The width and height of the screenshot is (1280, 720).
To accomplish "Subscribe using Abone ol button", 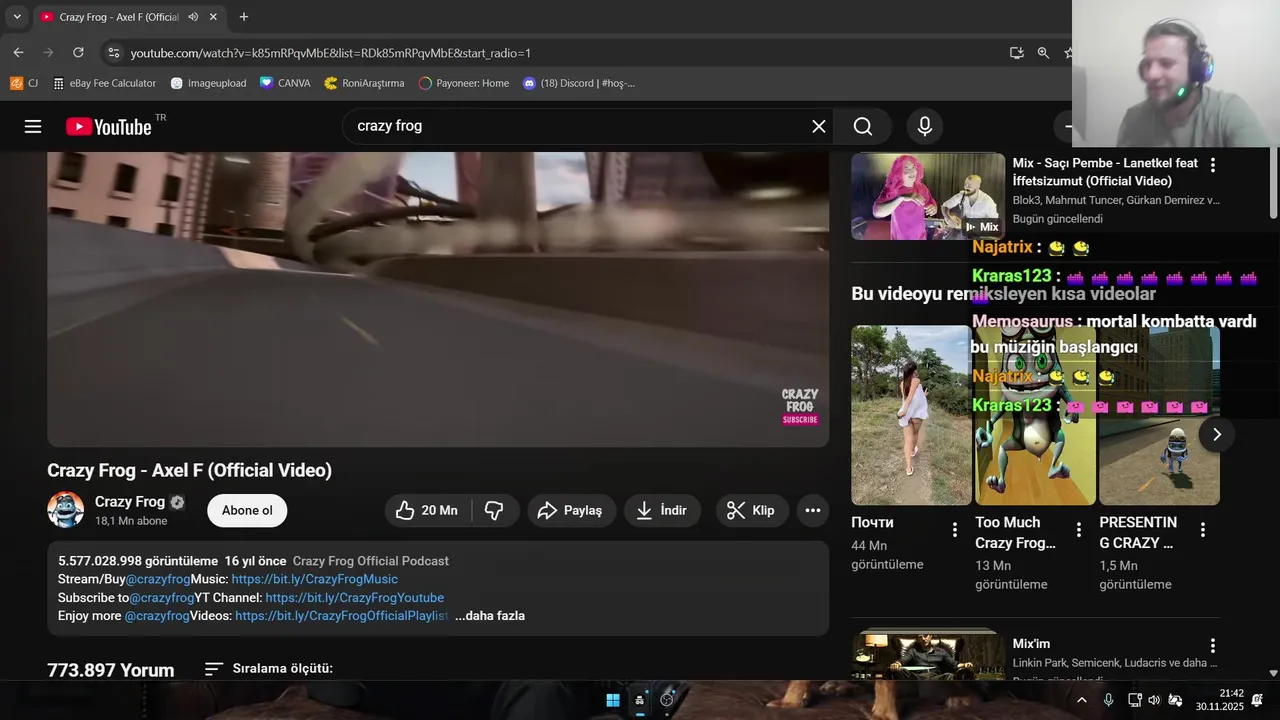I will (247, 510).
